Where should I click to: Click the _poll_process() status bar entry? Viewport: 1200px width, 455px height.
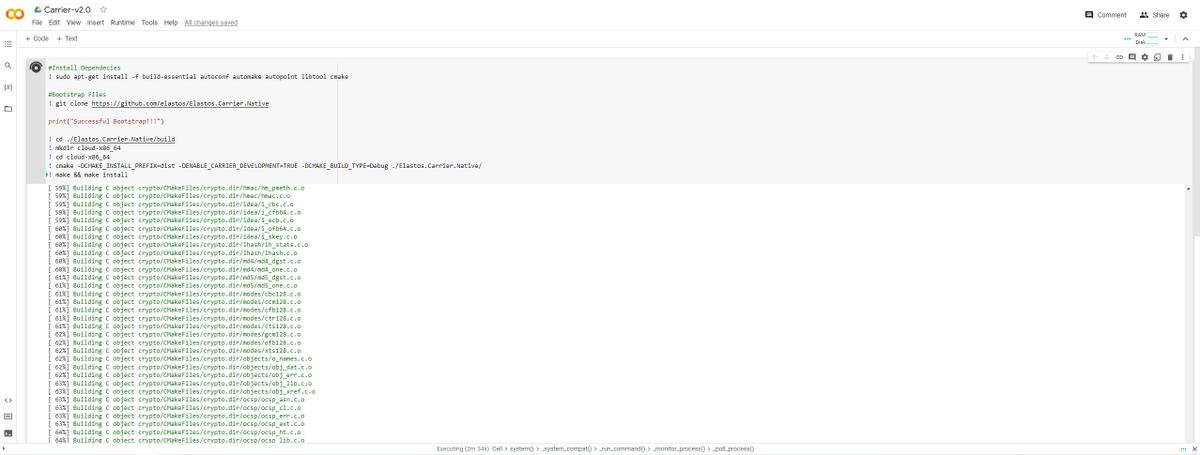point(733,448)
